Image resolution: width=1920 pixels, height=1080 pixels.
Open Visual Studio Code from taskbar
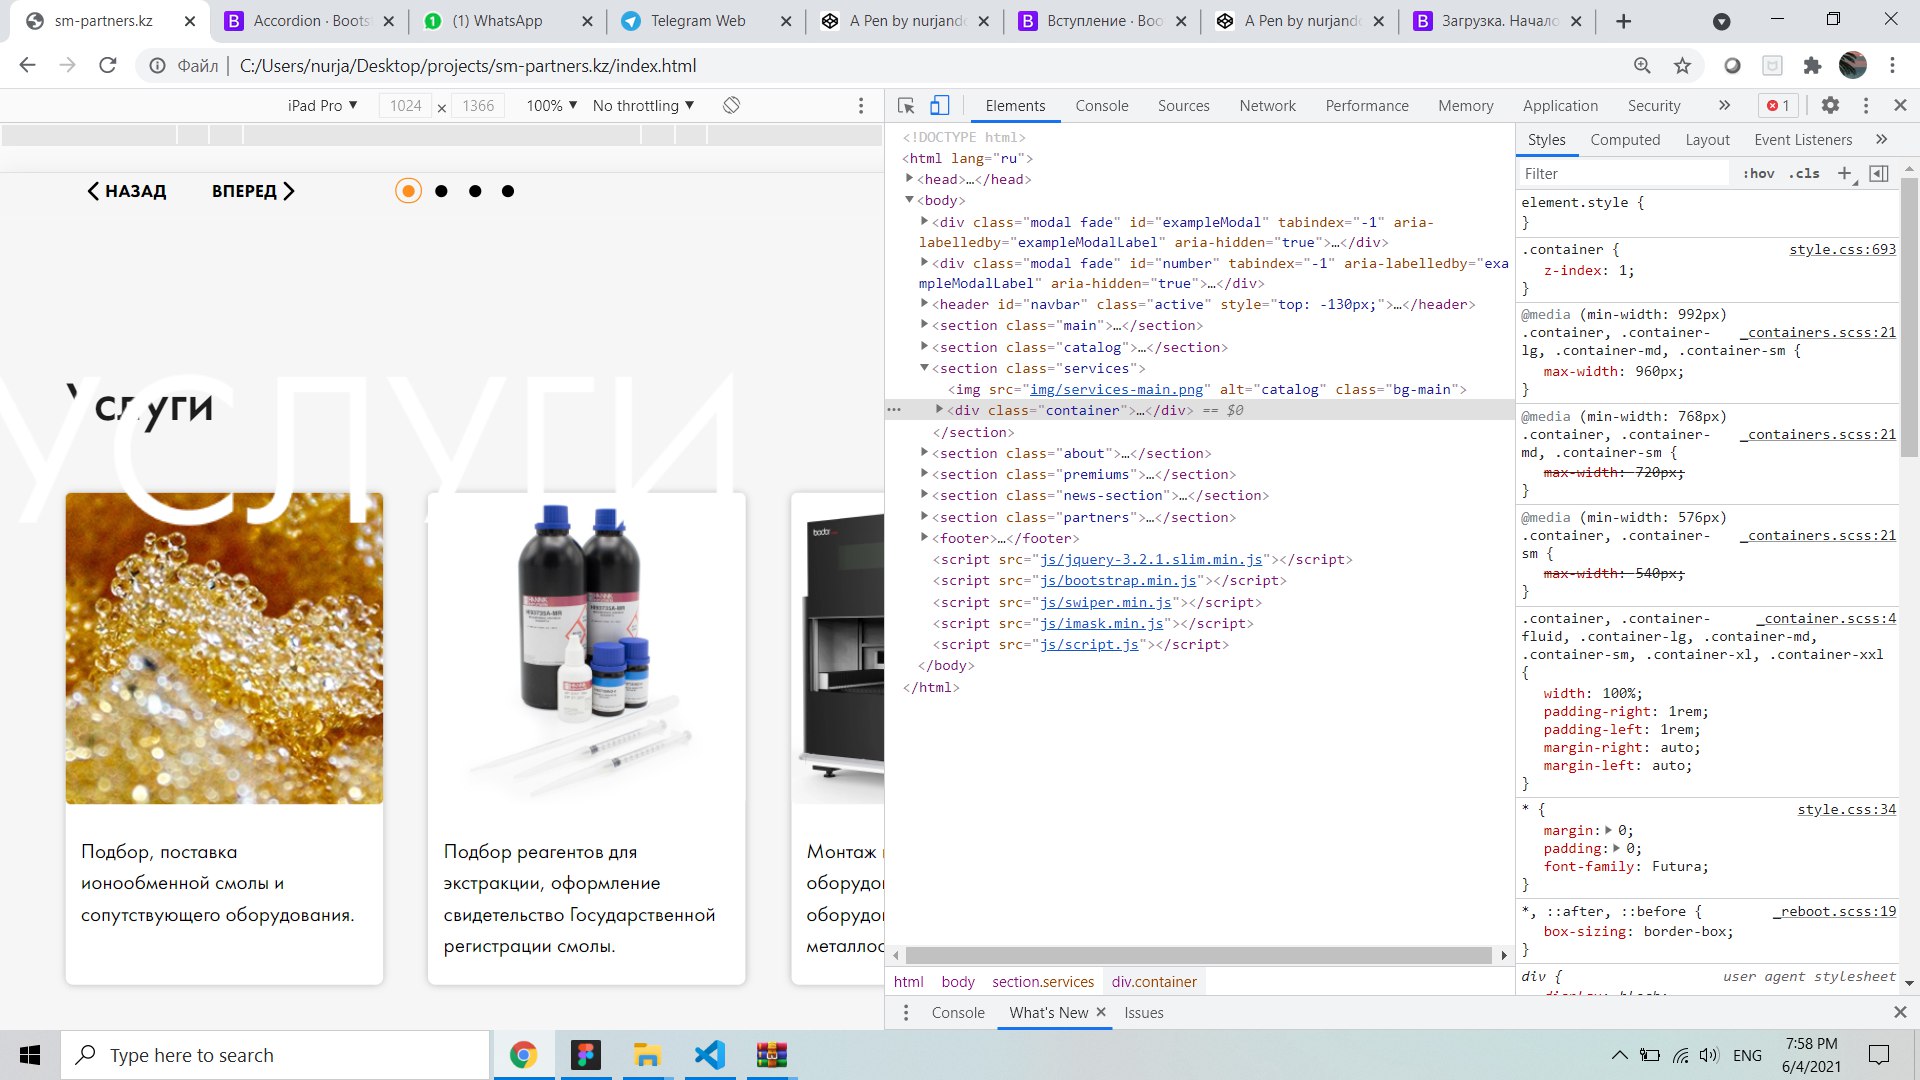click(710, 1055)
